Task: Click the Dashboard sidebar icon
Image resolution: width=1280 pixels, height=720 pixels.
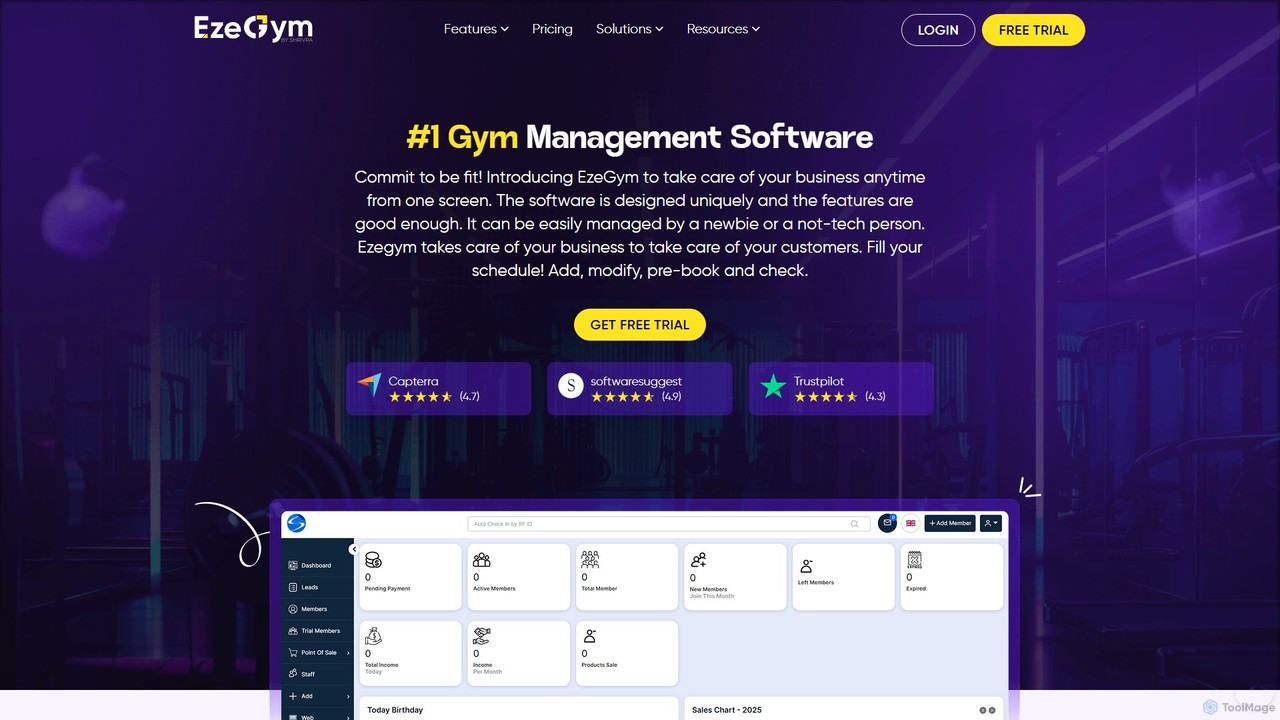Action: tap(293, 565)
